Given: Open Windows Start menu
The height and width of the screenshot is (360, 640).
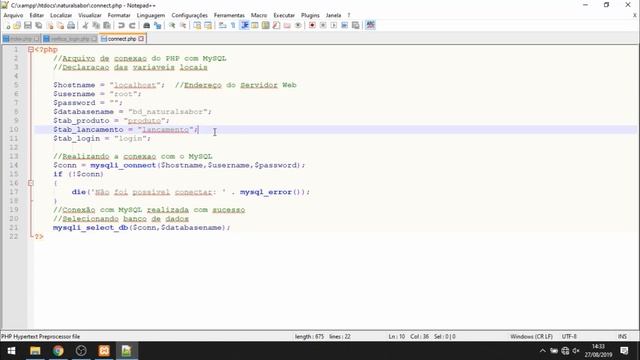Looking at the screenshot, I should coord(11,351).
